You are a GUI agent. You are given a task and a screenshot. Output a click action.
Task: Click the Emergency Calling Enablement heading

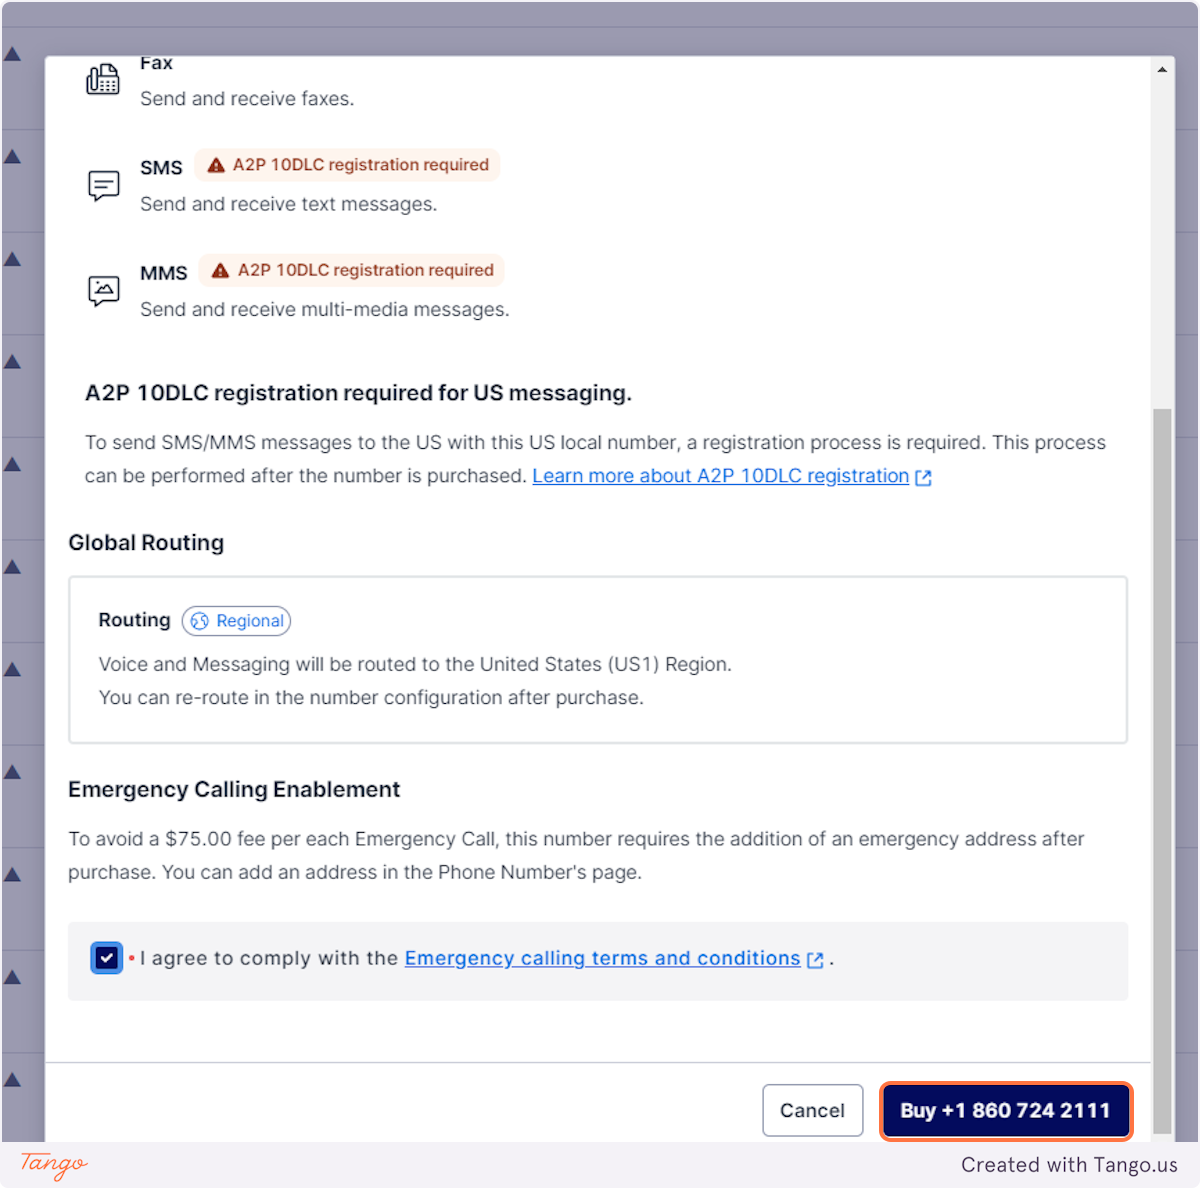point(234,790)
